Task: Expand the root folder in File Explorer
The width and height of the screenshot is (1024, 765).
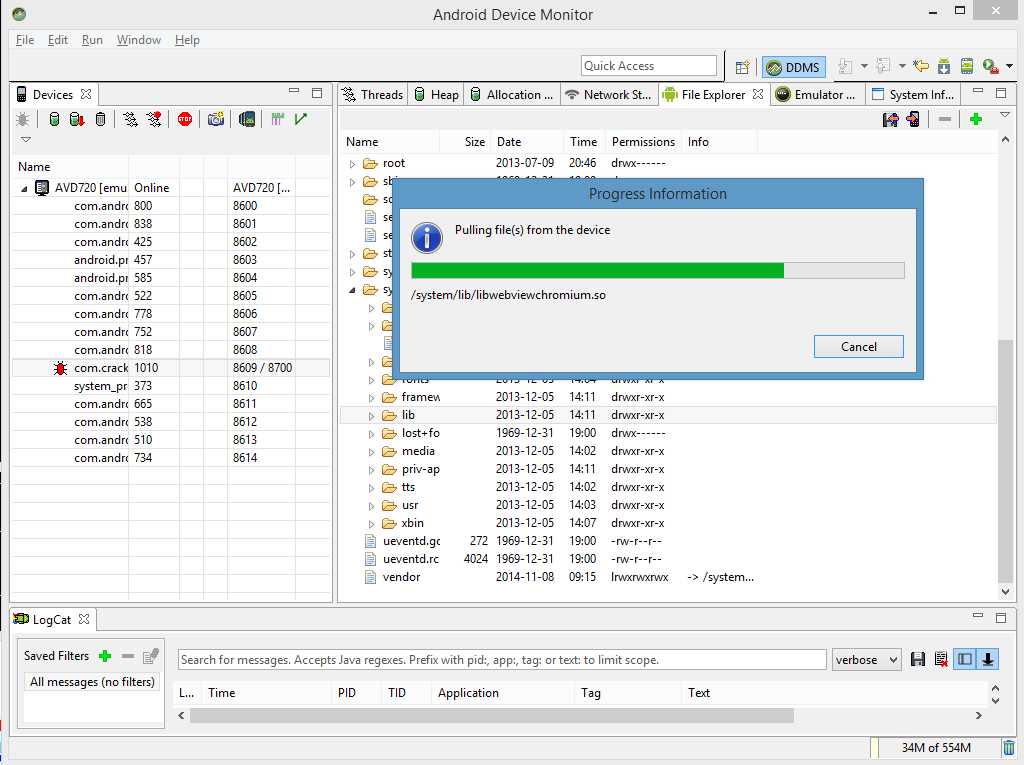Action: [x=353, y=163]
